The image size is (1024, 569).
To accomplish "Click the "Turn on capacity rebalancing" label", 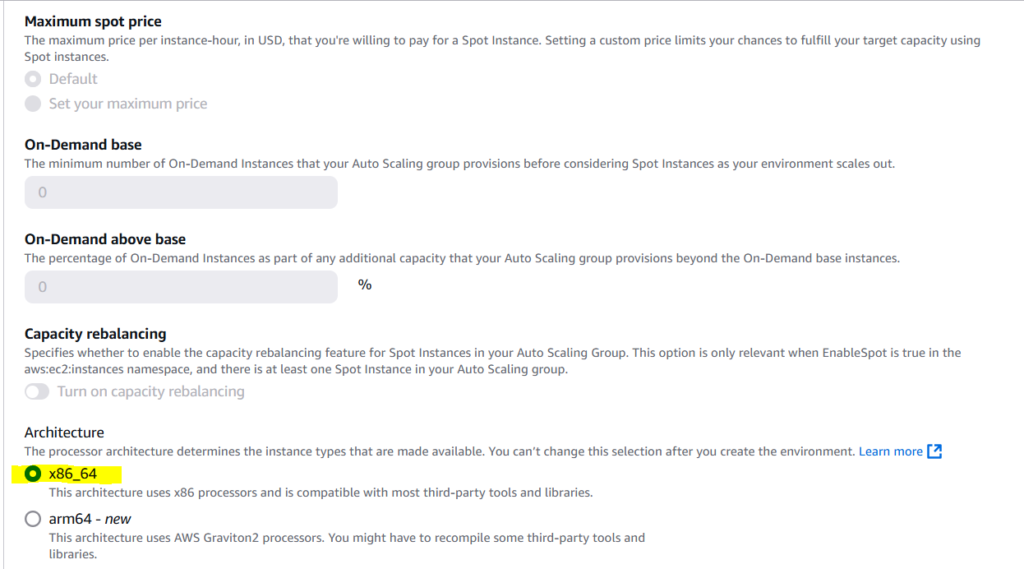I will click(x=151, y=391).
